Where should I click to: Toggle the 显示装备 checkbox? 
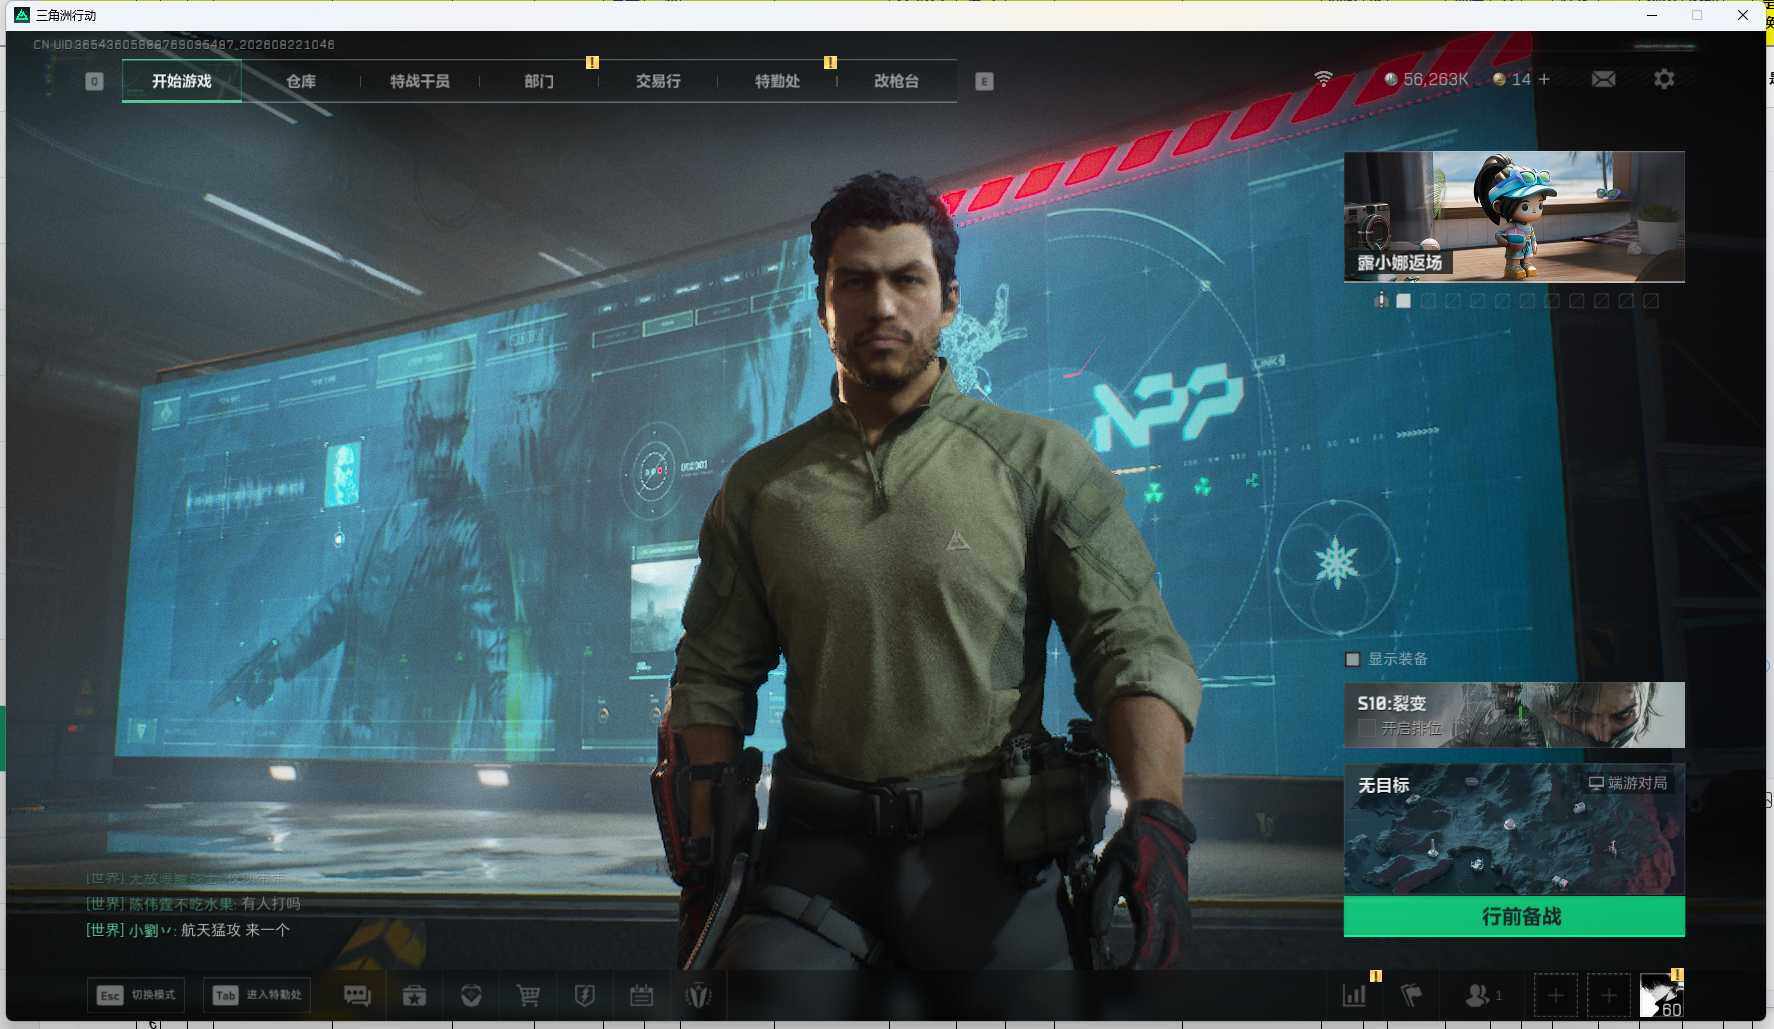point(1353,659)
